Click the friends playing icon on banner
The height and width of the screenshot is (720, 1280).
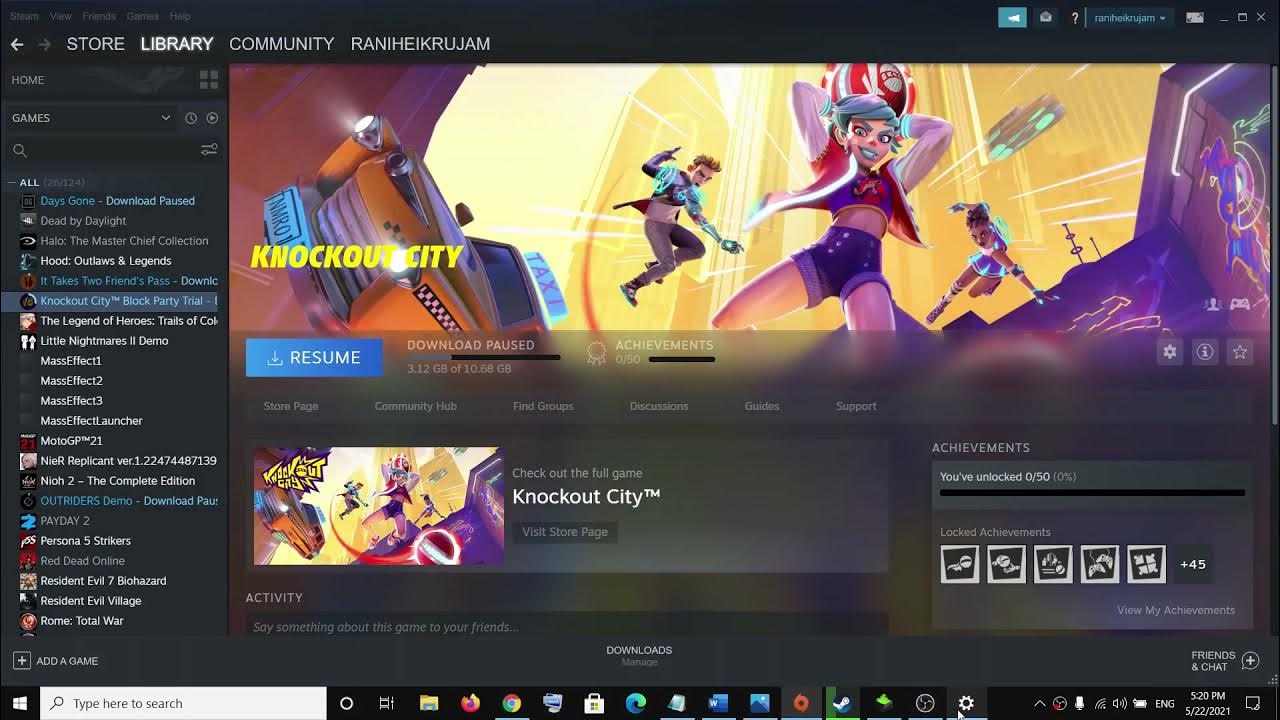point(1213,304)
